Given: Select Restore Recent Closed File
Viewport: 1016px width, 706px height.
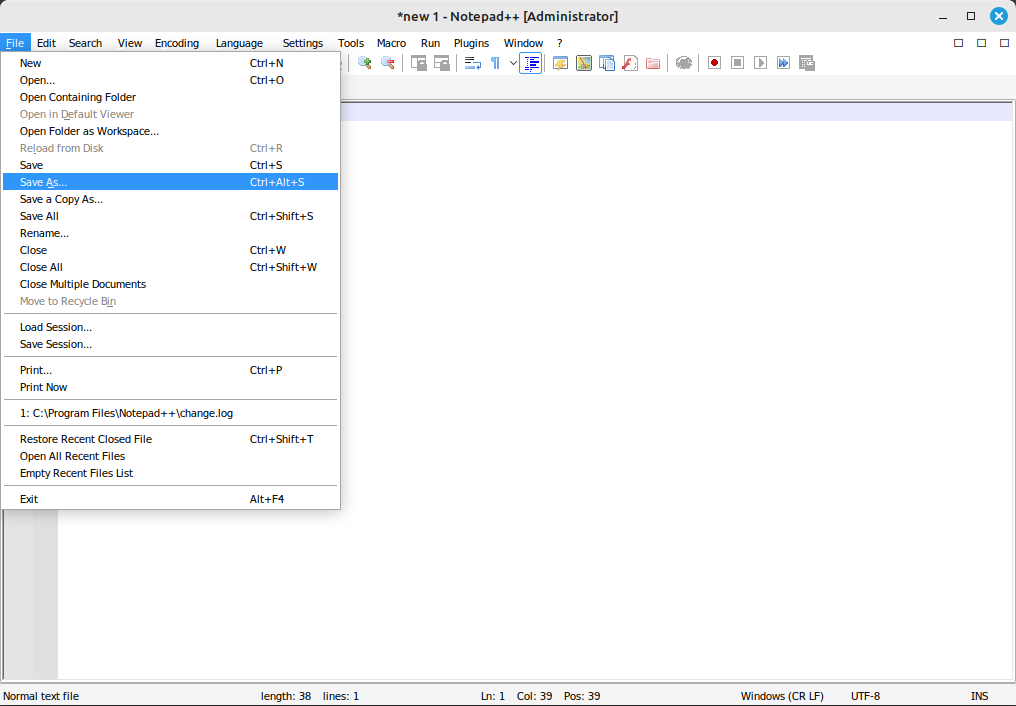Looking at the screenshot, I should [x=170, y=439].
